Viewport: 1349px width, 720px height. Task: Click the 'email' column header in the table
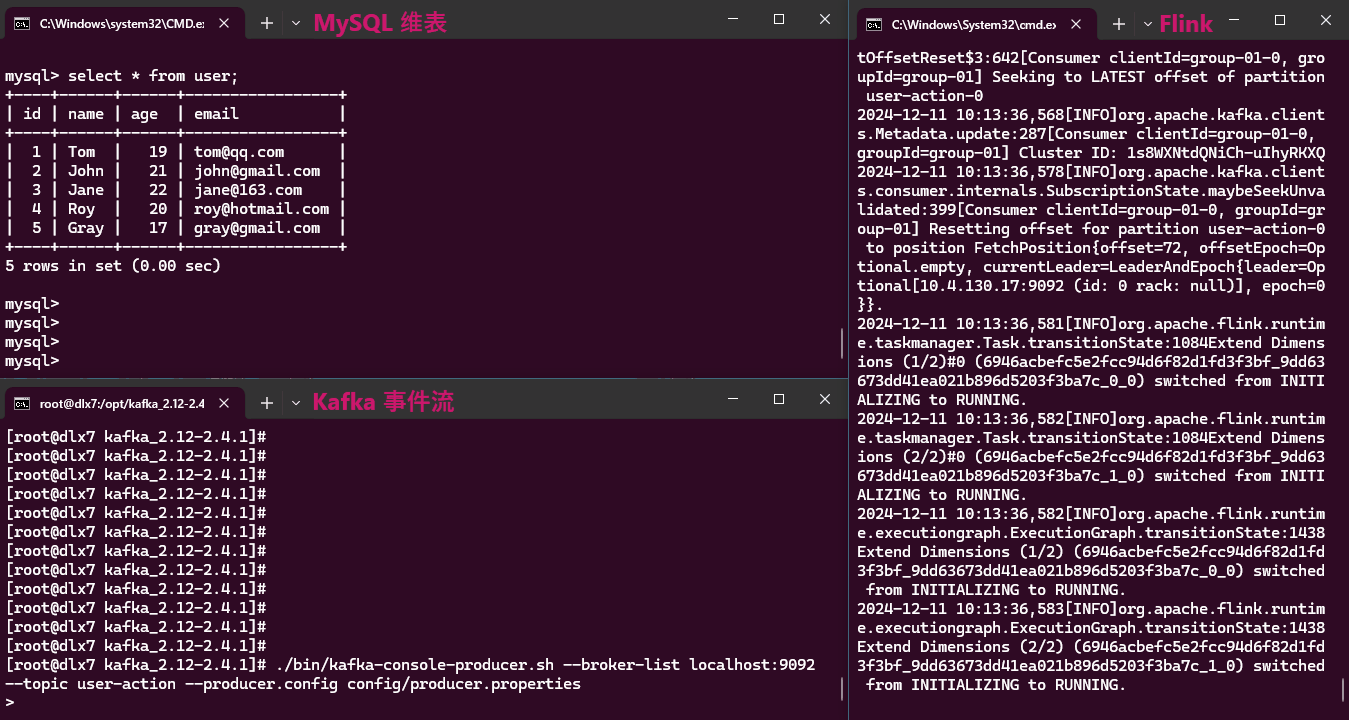[216, 114]
